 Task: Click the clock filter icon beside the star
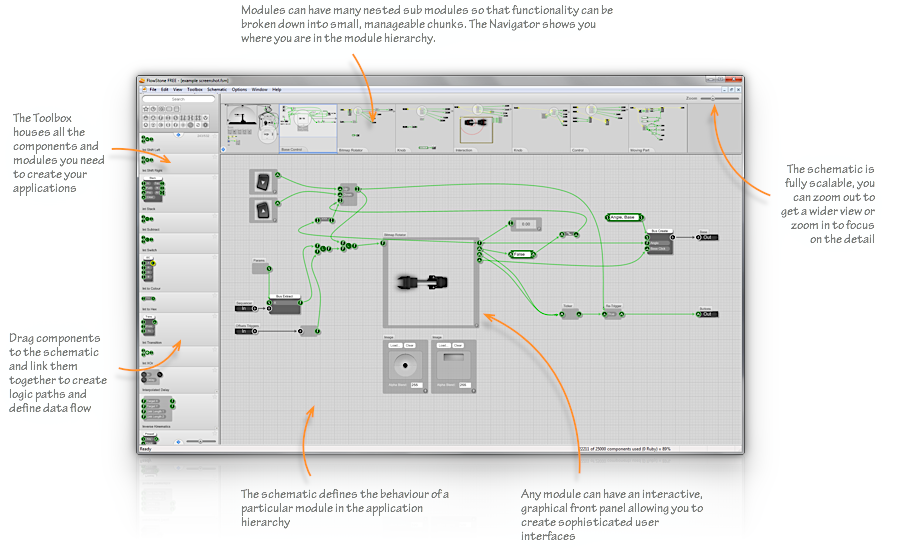click(x=153, y=109)
